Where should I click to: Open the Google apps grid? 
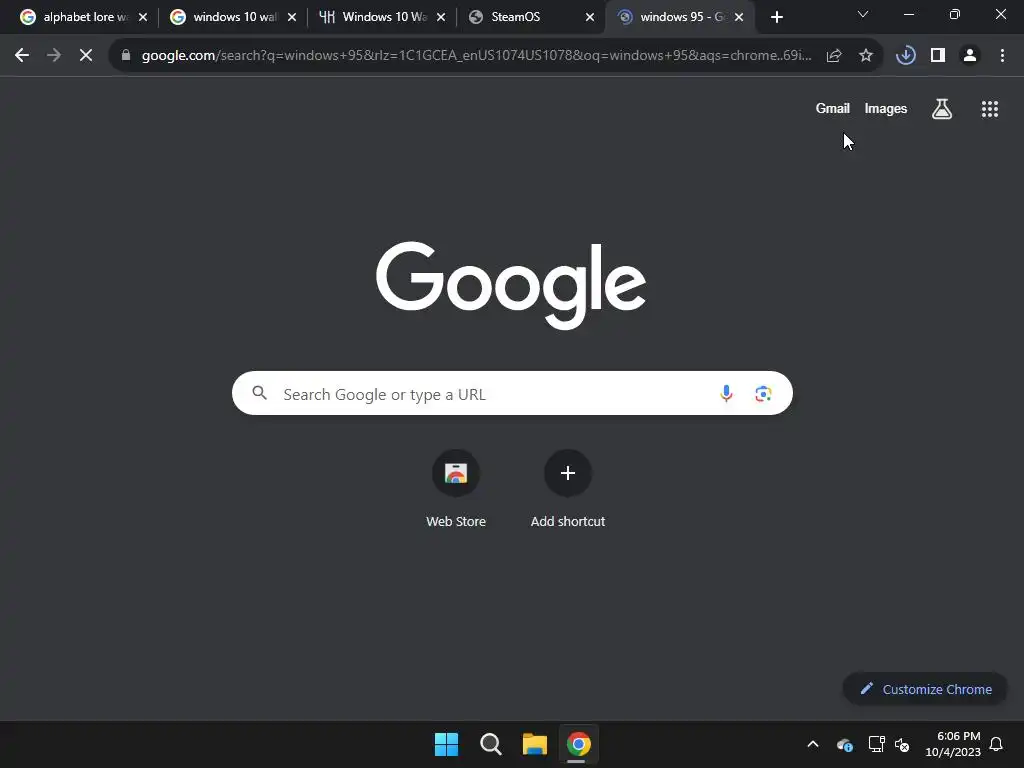click(x=990, y=109)
